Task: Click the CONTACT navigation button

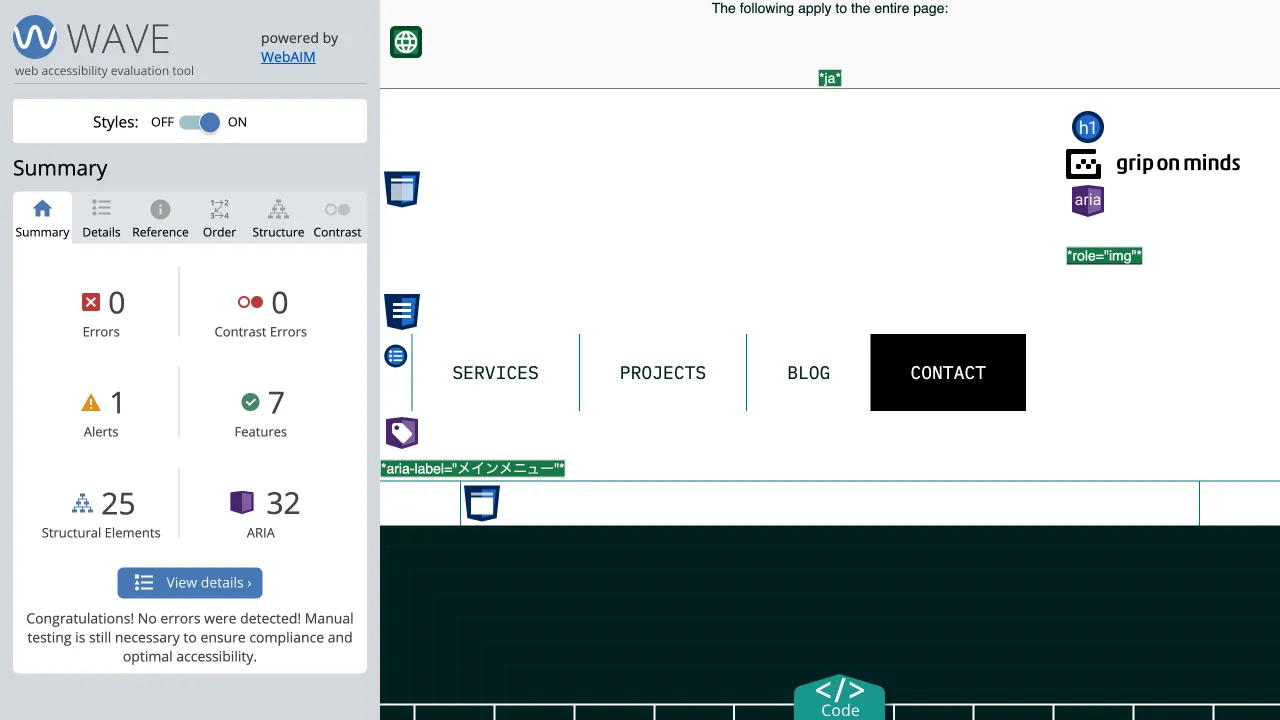Action: point(948,373)
